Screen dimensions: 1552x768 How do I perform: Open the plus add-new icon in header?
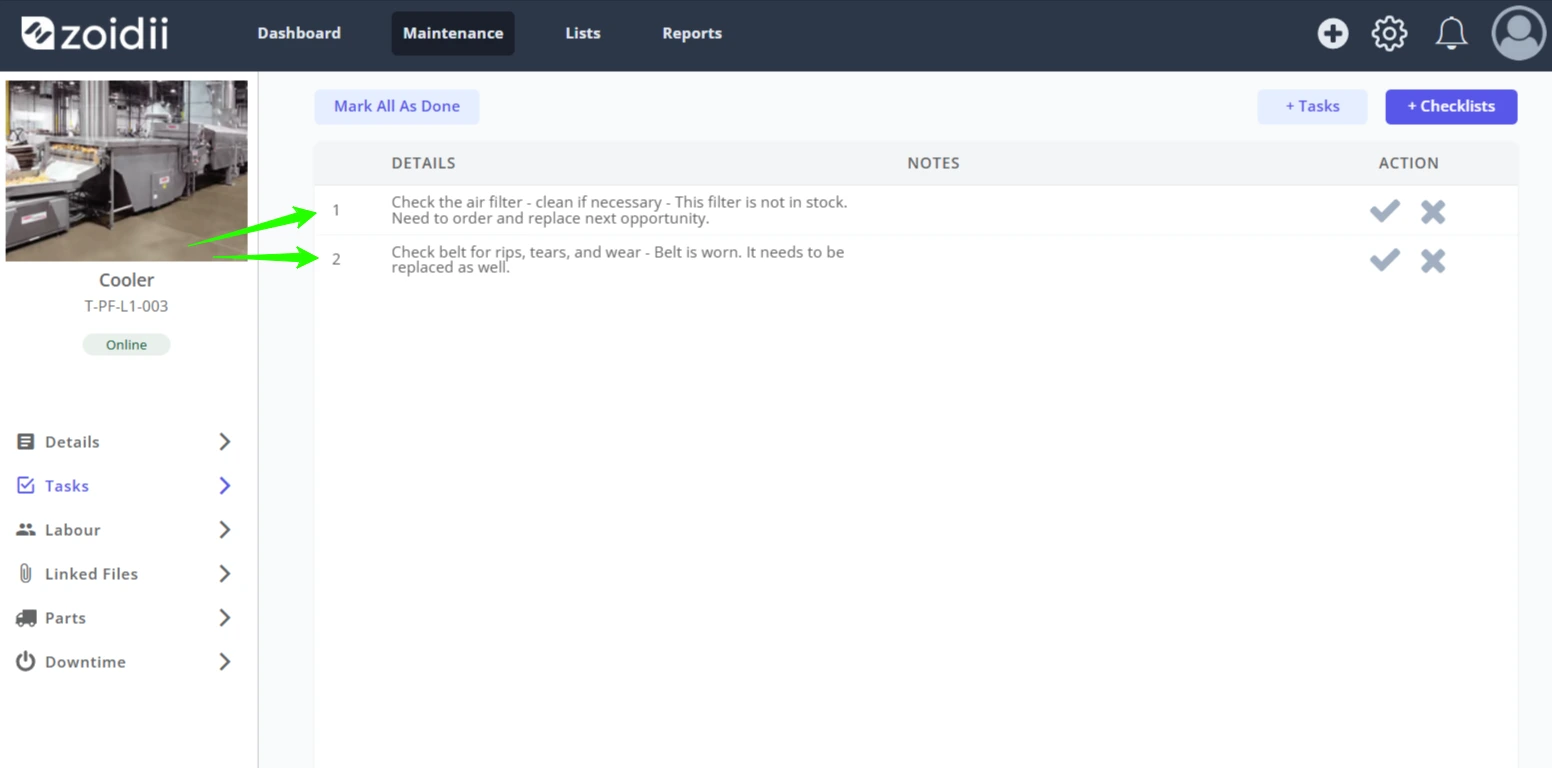(1332, 33)
